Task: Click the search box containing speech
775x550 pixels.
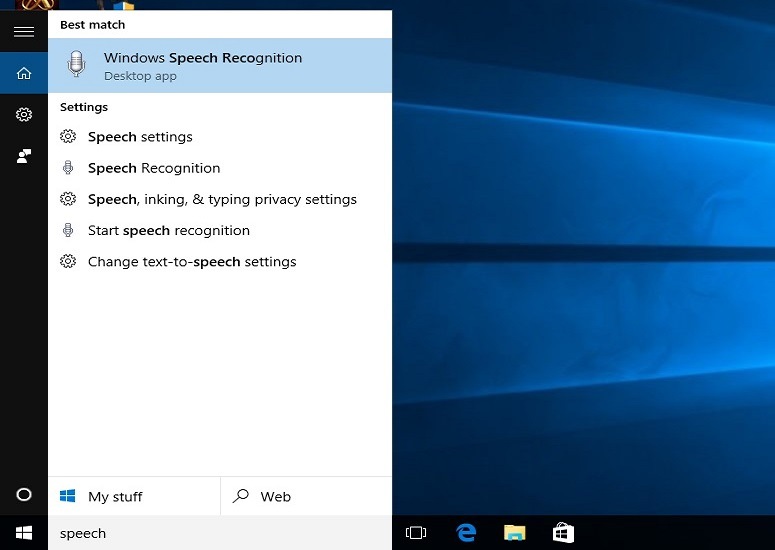Action: pyautogui.click(x=220, y=533)
